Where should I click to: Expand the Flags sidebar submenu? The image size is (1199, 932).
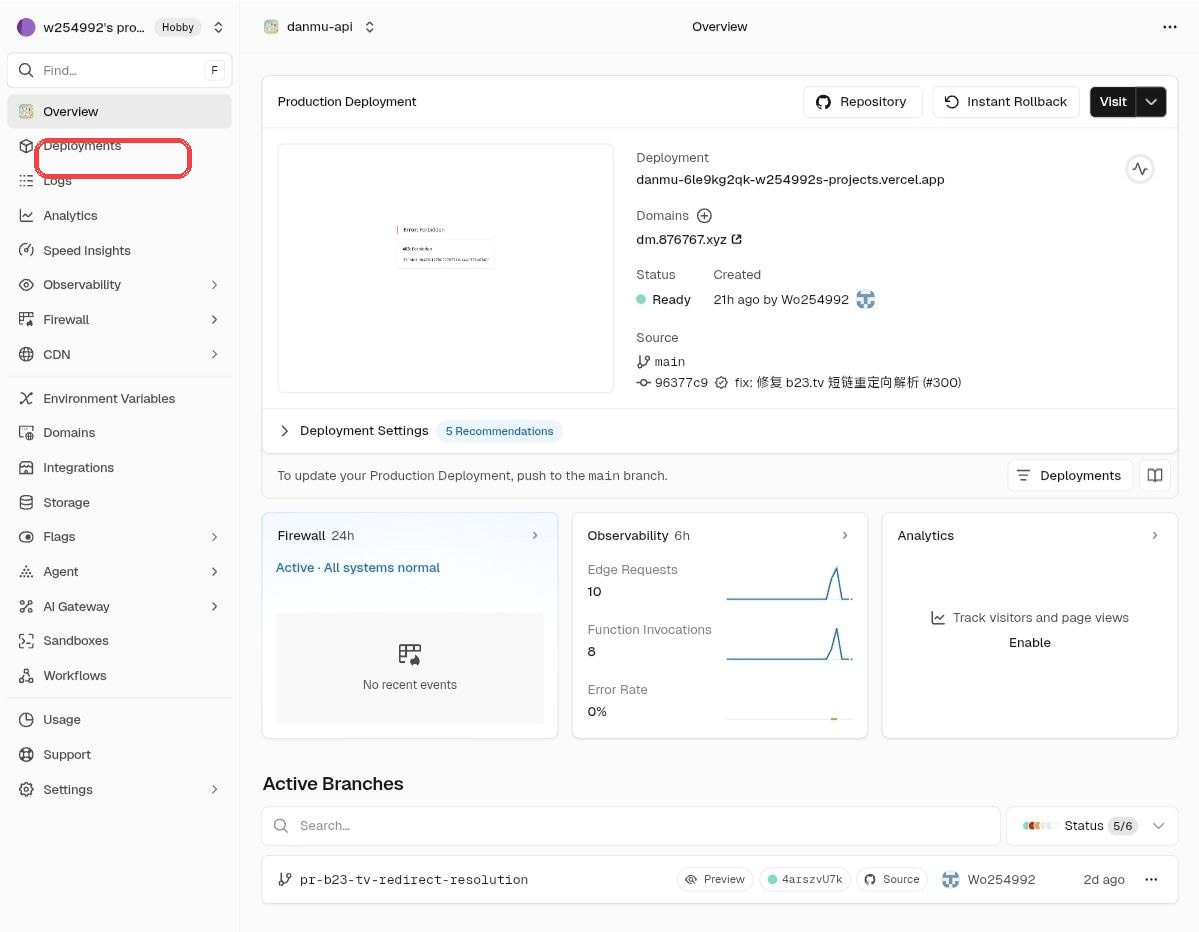click(214, 537)
